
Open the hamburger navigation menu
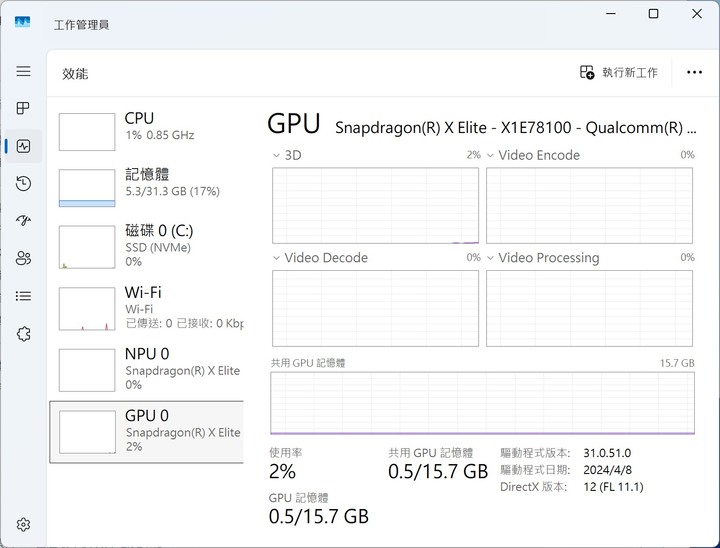[23, 72]
